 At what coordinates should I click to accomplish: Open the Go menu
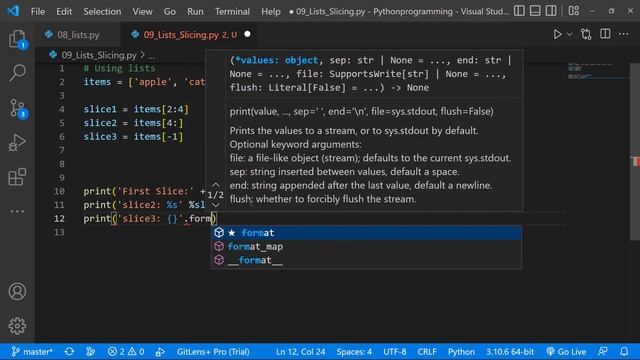170,11
